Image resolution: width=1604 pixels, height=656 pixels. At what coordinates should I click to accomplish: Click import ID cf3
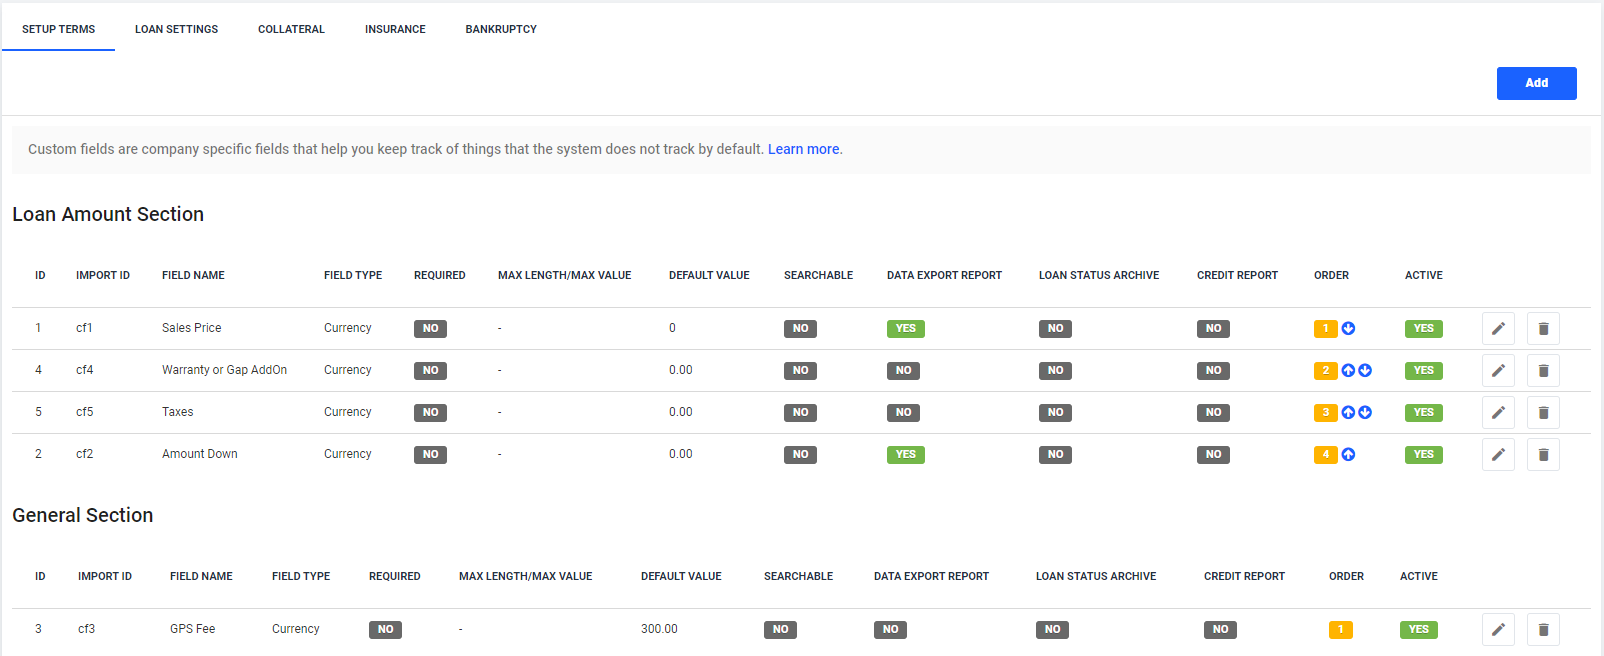86,629
